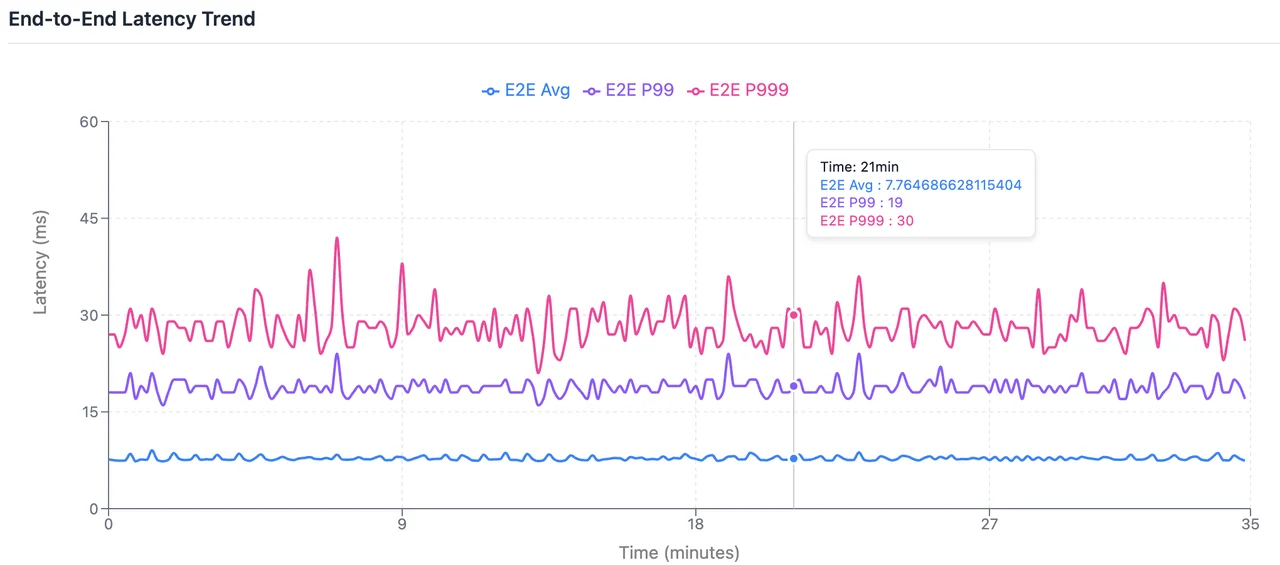Toggle the E2E P999 series legend label
Screen dimensions: 1280x565
click(749, 90)
